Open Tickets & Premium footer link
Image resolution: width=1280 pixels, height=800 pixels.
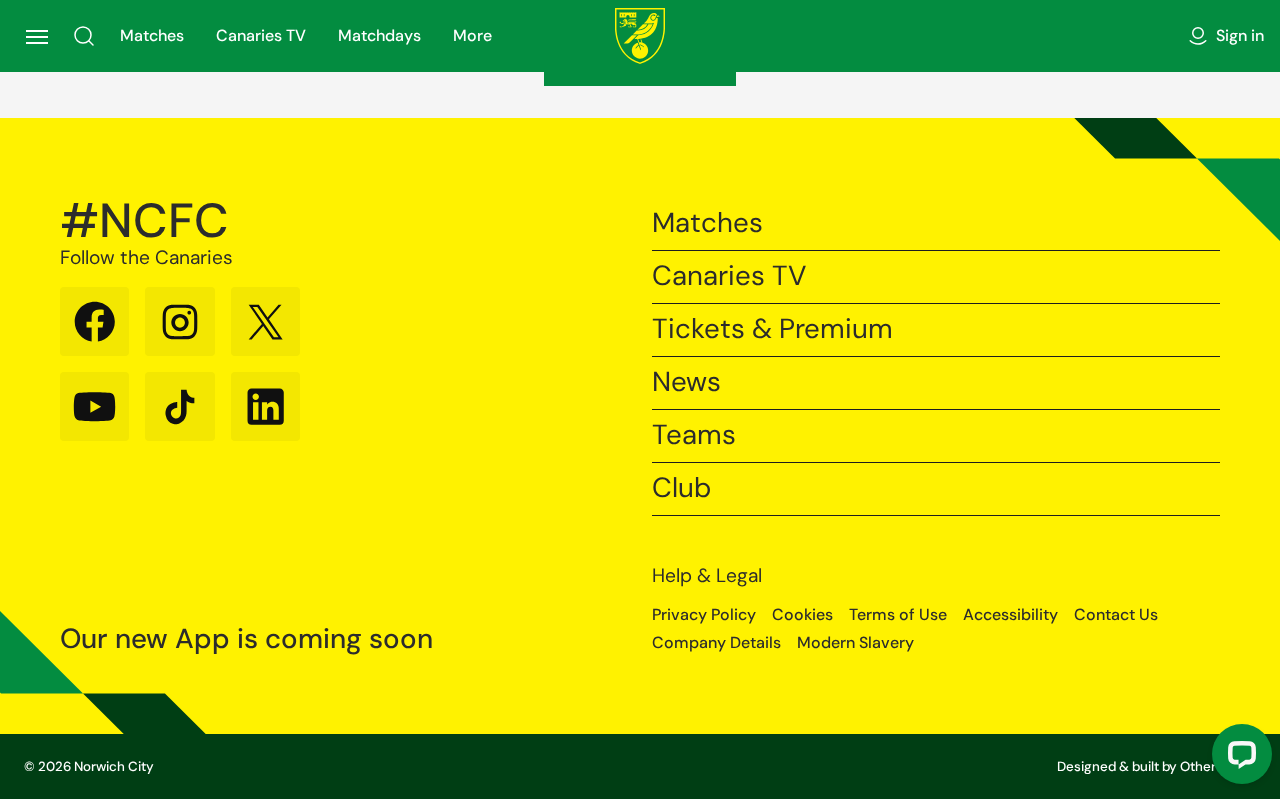[936, 329]
